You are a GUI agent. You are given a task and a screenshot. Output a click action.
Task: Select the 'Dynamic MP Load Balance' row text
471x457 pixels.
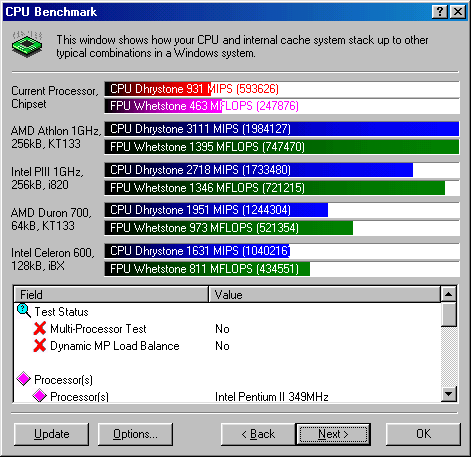tap(115, 346)
